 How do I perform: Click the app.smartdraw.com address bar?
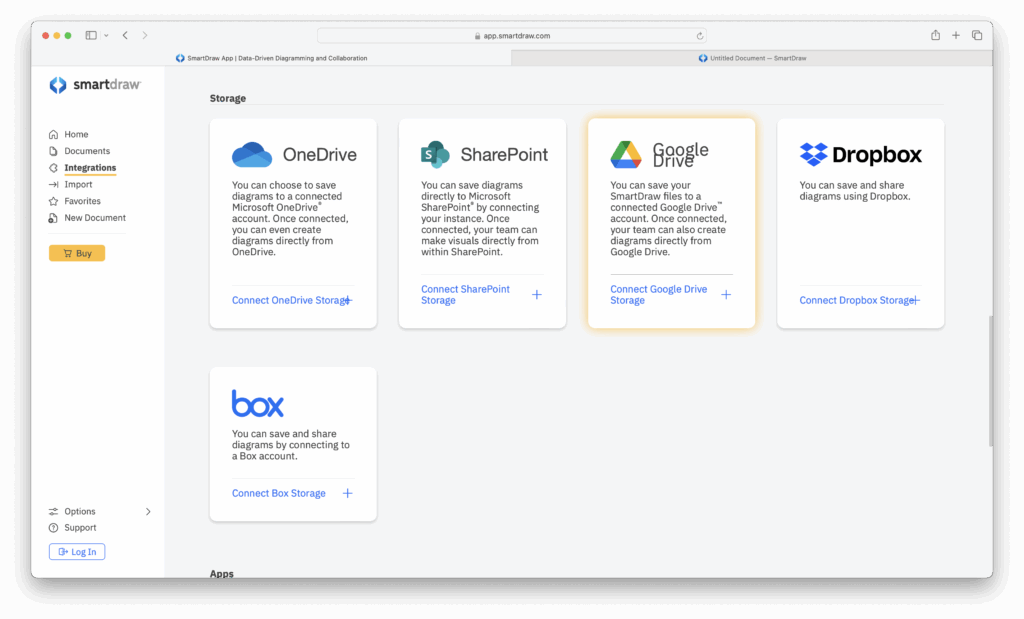(x=511, y=36)
